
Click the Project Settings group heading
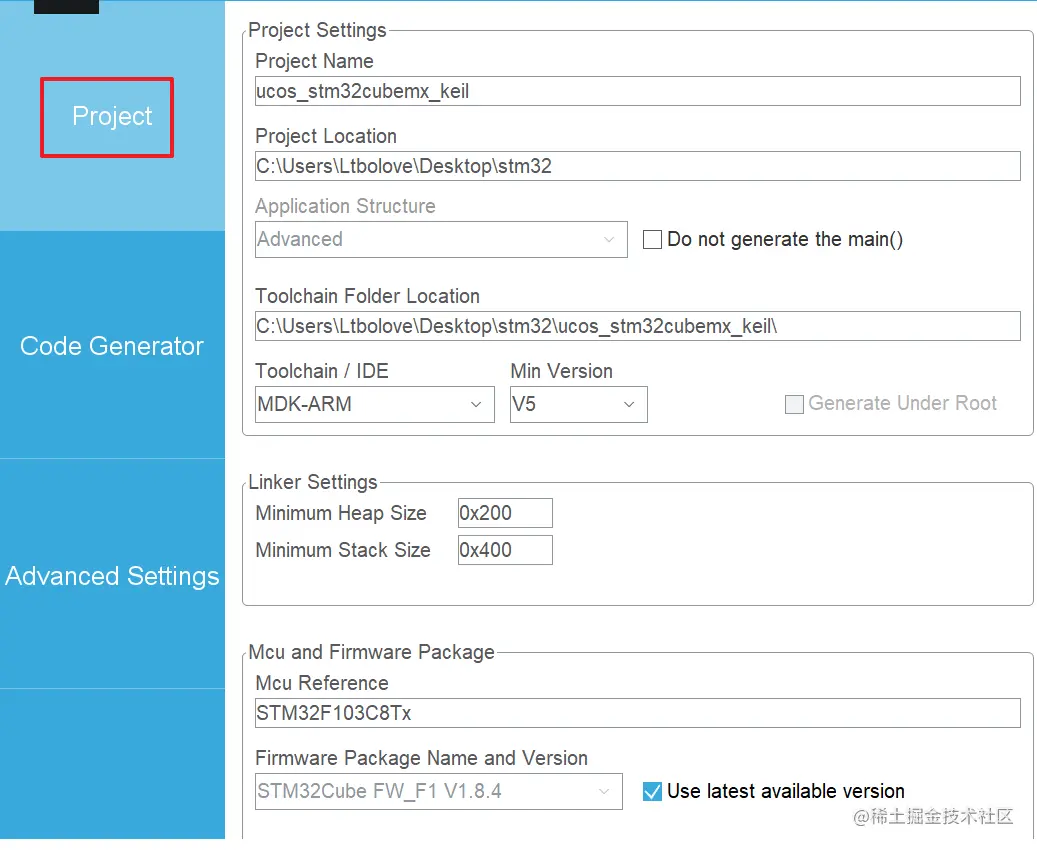point(317,30)
